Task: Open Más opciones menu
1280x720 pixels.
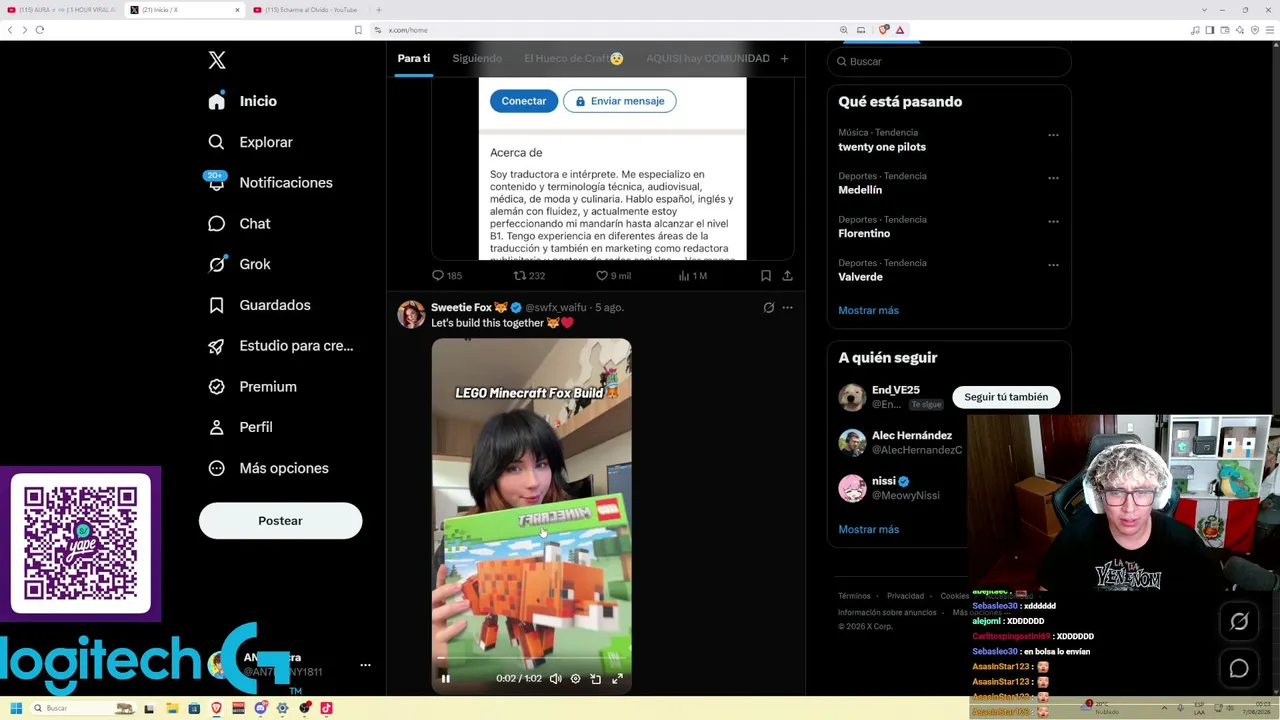Action: (x=268, y=468)
